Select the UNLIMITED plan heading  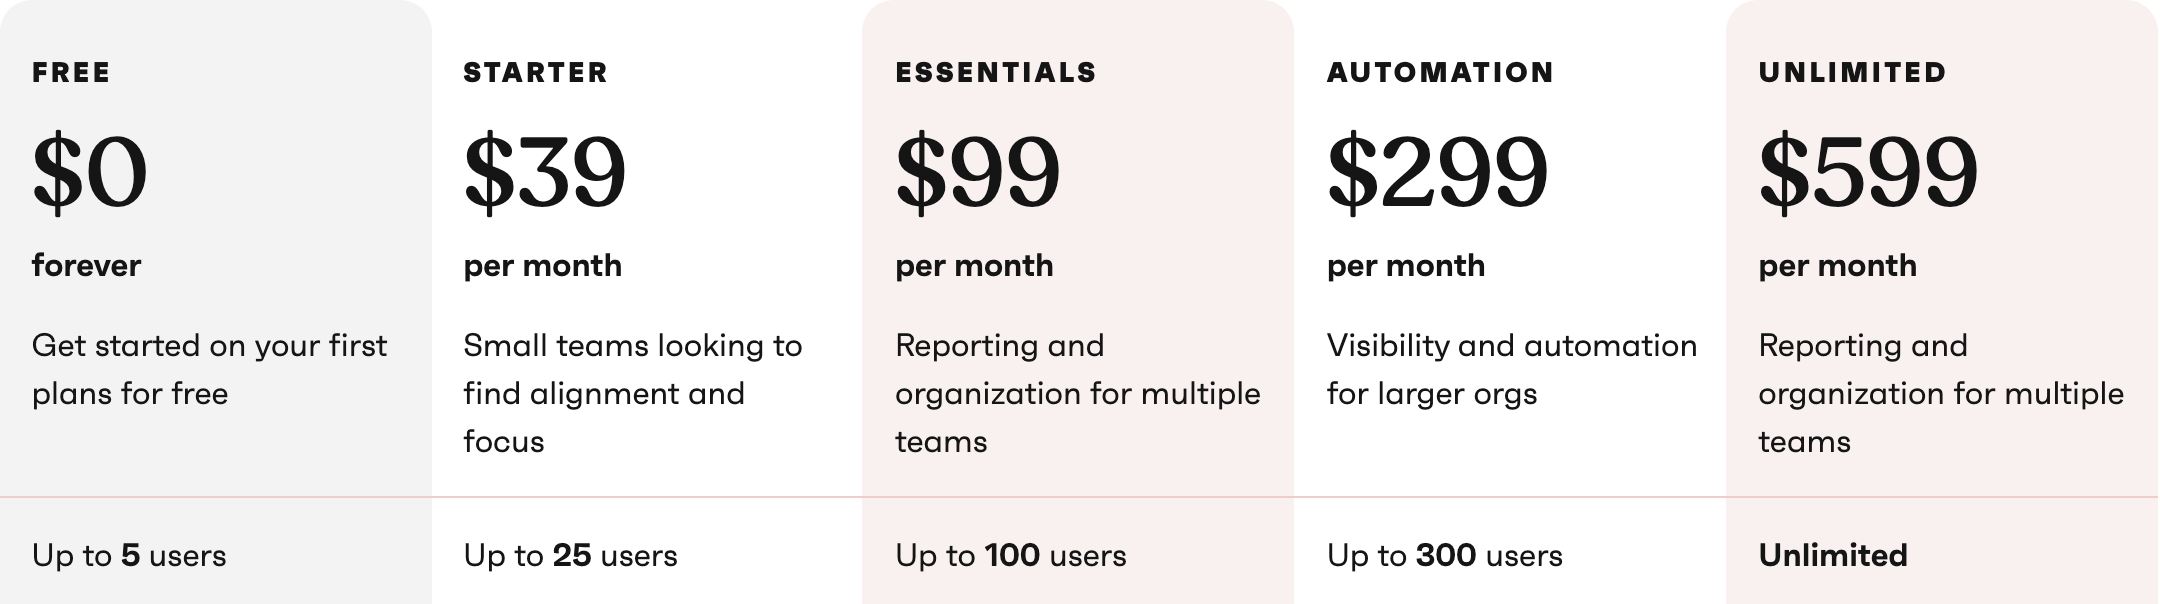point(1853,72)
